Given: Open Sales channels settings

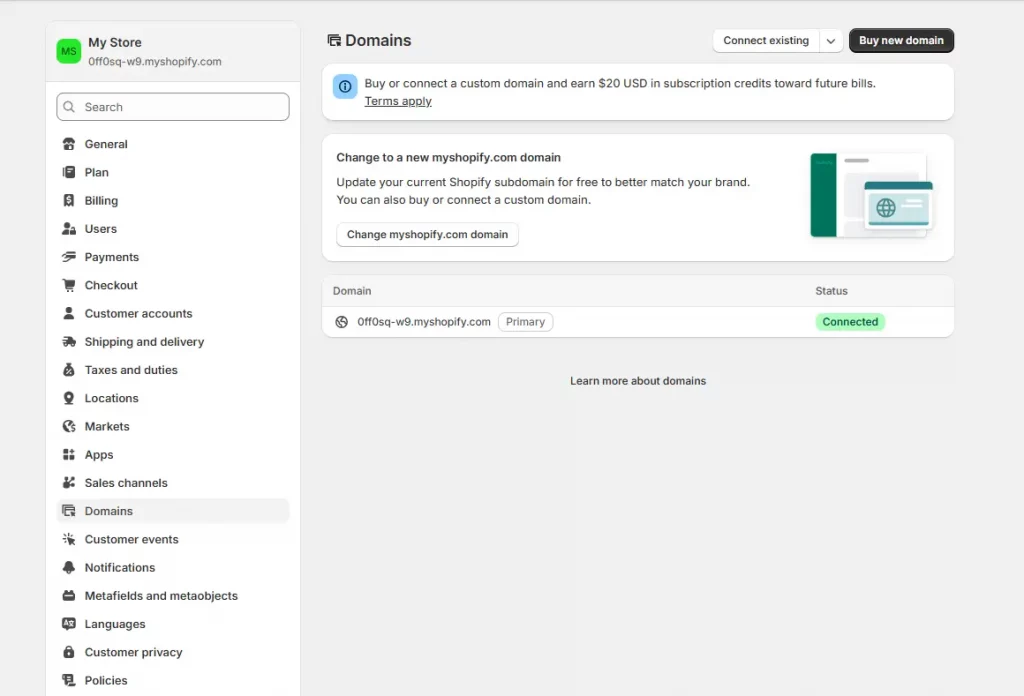Looking at the screenshot, I should [x=173, y=483].
